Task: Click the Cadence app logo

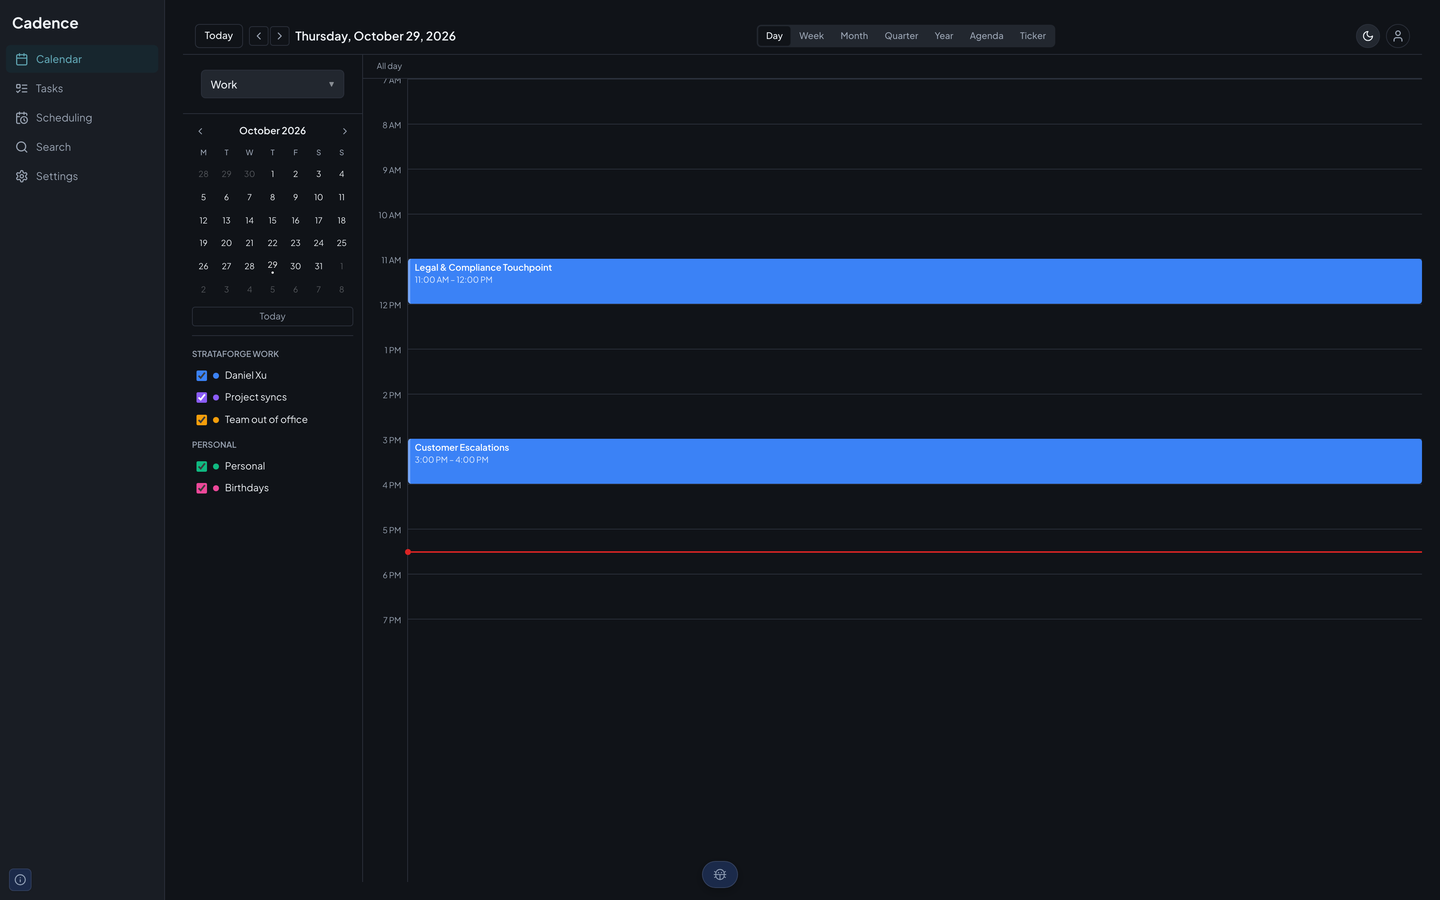Action: pyautogui.click(x=45, y=23)
